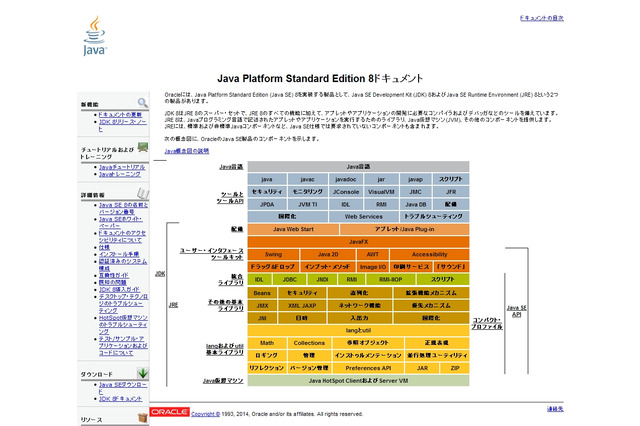Image resolution: width=640 pixels, height=426 pixels.
Task: Open the 互換性ガイド link
Action: coord(113,275)
